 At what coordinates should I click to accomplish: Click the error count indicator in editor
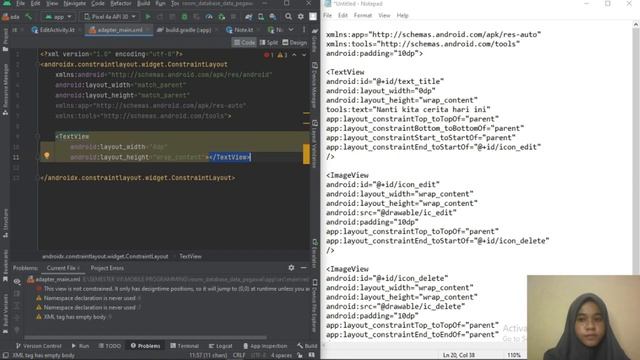pos(269,55)
